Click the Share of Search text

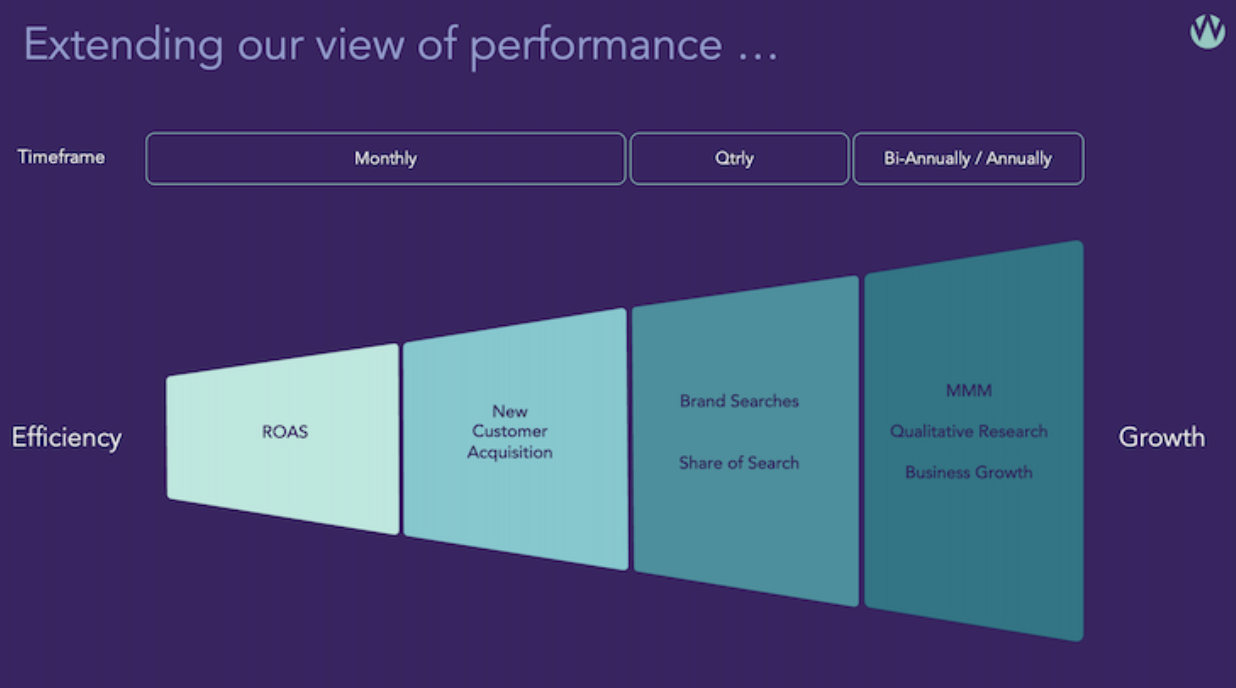point(739,463)
